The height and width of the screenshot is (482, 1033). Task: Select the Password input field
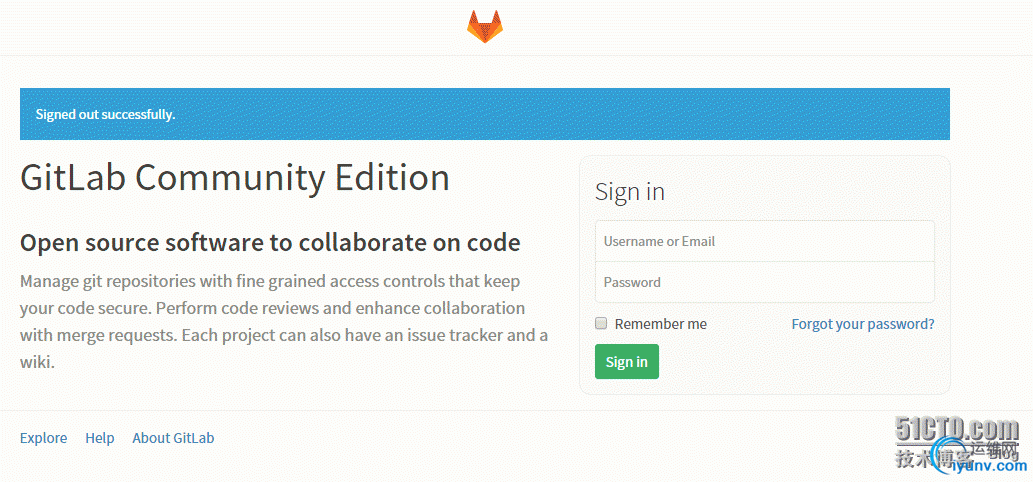coord(765,282)
